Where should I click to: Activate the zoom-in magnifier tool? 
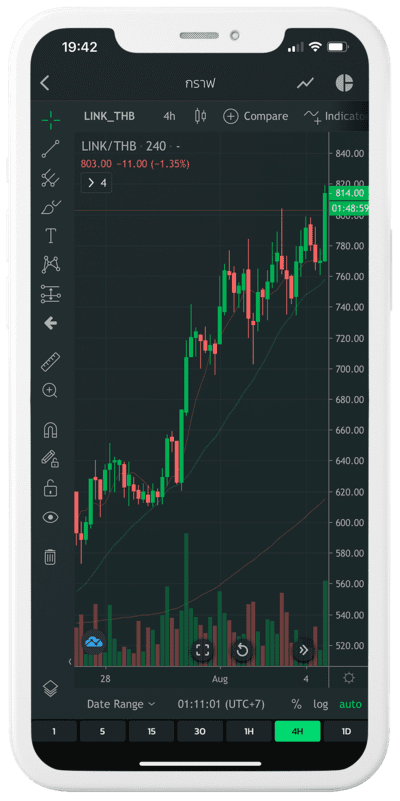click(x=50, y=391)
